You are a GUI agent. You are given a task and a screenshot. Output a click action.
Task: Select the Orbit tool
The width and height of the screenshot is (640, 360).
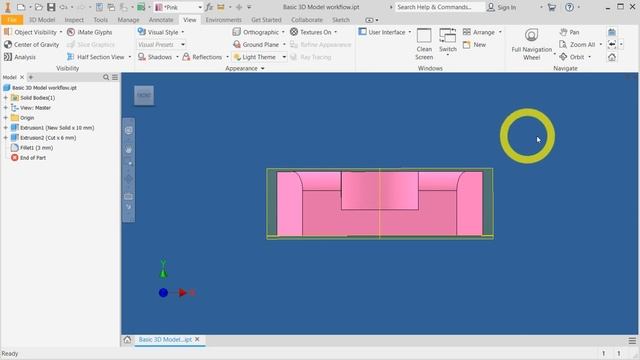(x=572, y=57)
